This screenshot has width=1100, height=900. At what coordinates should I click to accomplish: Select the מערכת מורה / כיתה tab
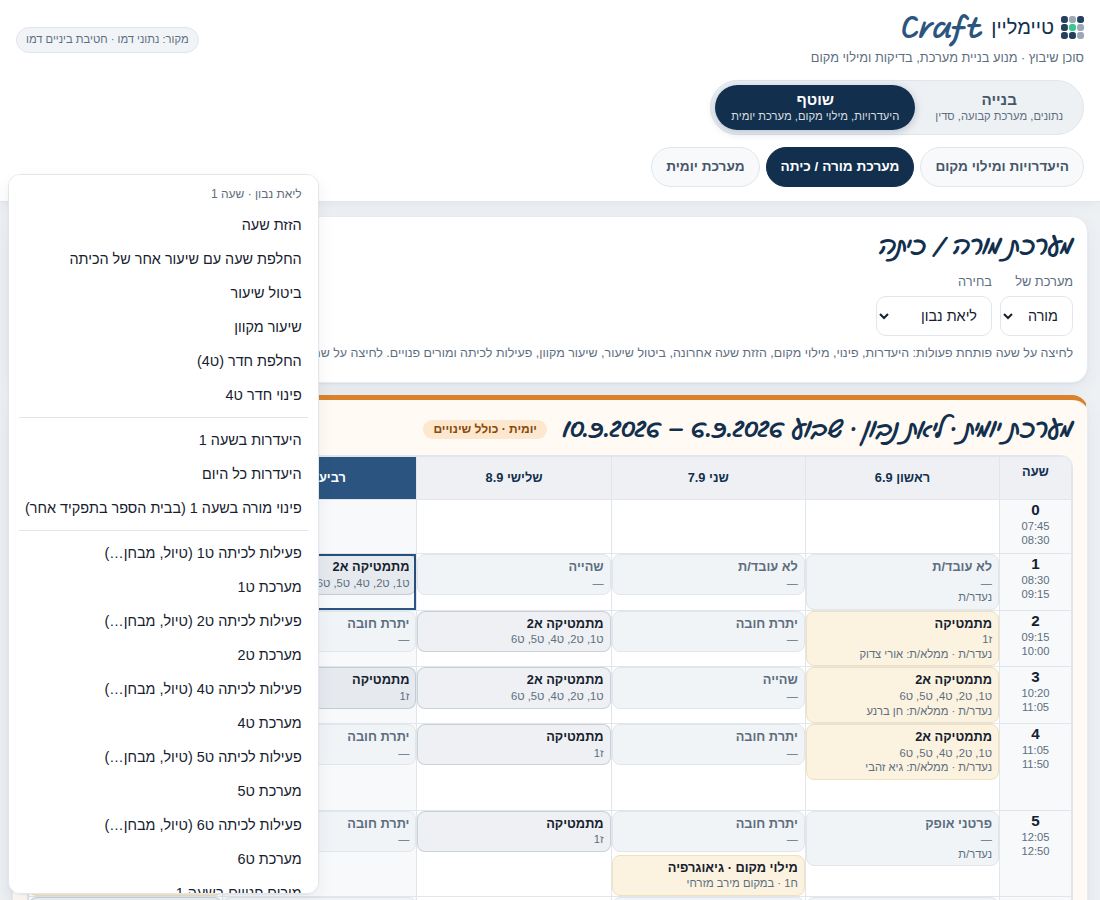tap(840, 167)
